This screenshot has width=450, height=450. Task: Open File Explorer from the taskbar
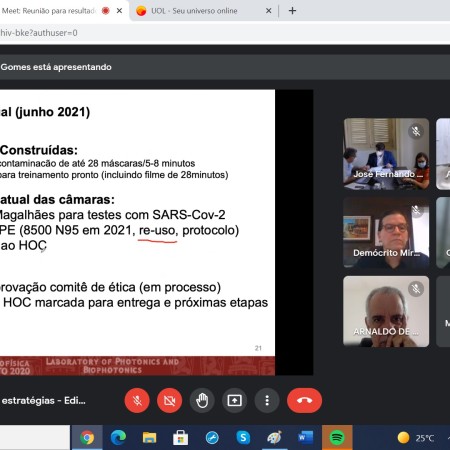[149, 437]
